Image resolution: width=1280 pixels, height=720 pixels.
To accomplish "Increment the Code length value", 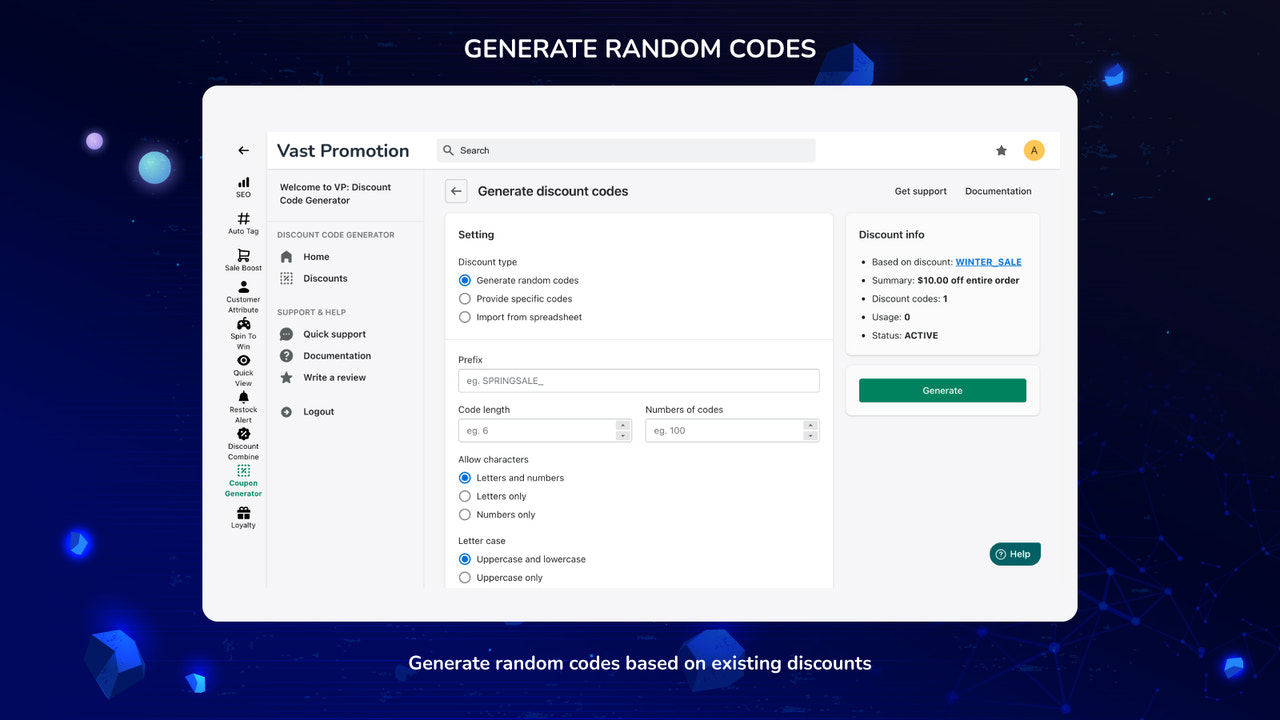I will [x=623, y=426].
